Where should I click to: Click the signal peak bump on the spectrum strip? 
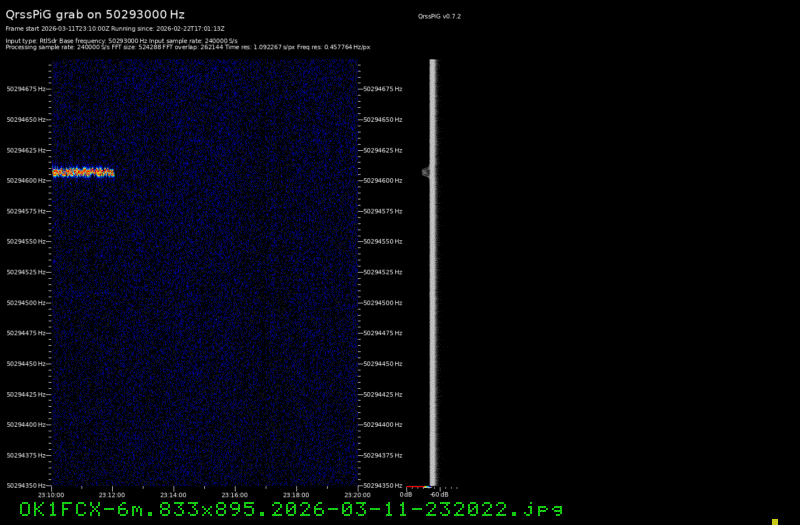[427, 172]
